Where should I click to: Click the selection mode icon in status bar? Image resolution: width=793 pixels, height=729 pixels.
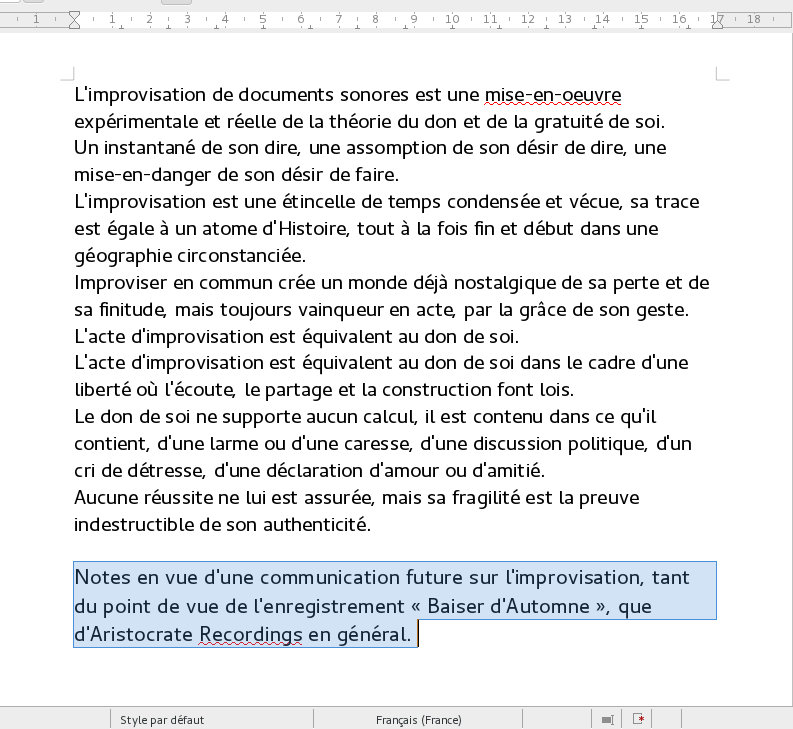coord(607,719)
